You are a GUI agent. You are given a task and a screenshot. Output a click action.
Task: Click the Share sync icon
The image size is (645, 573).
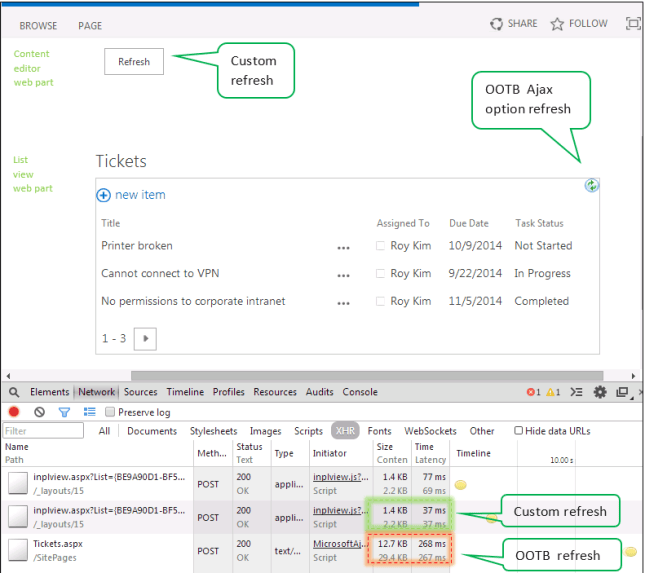(496, 24)
